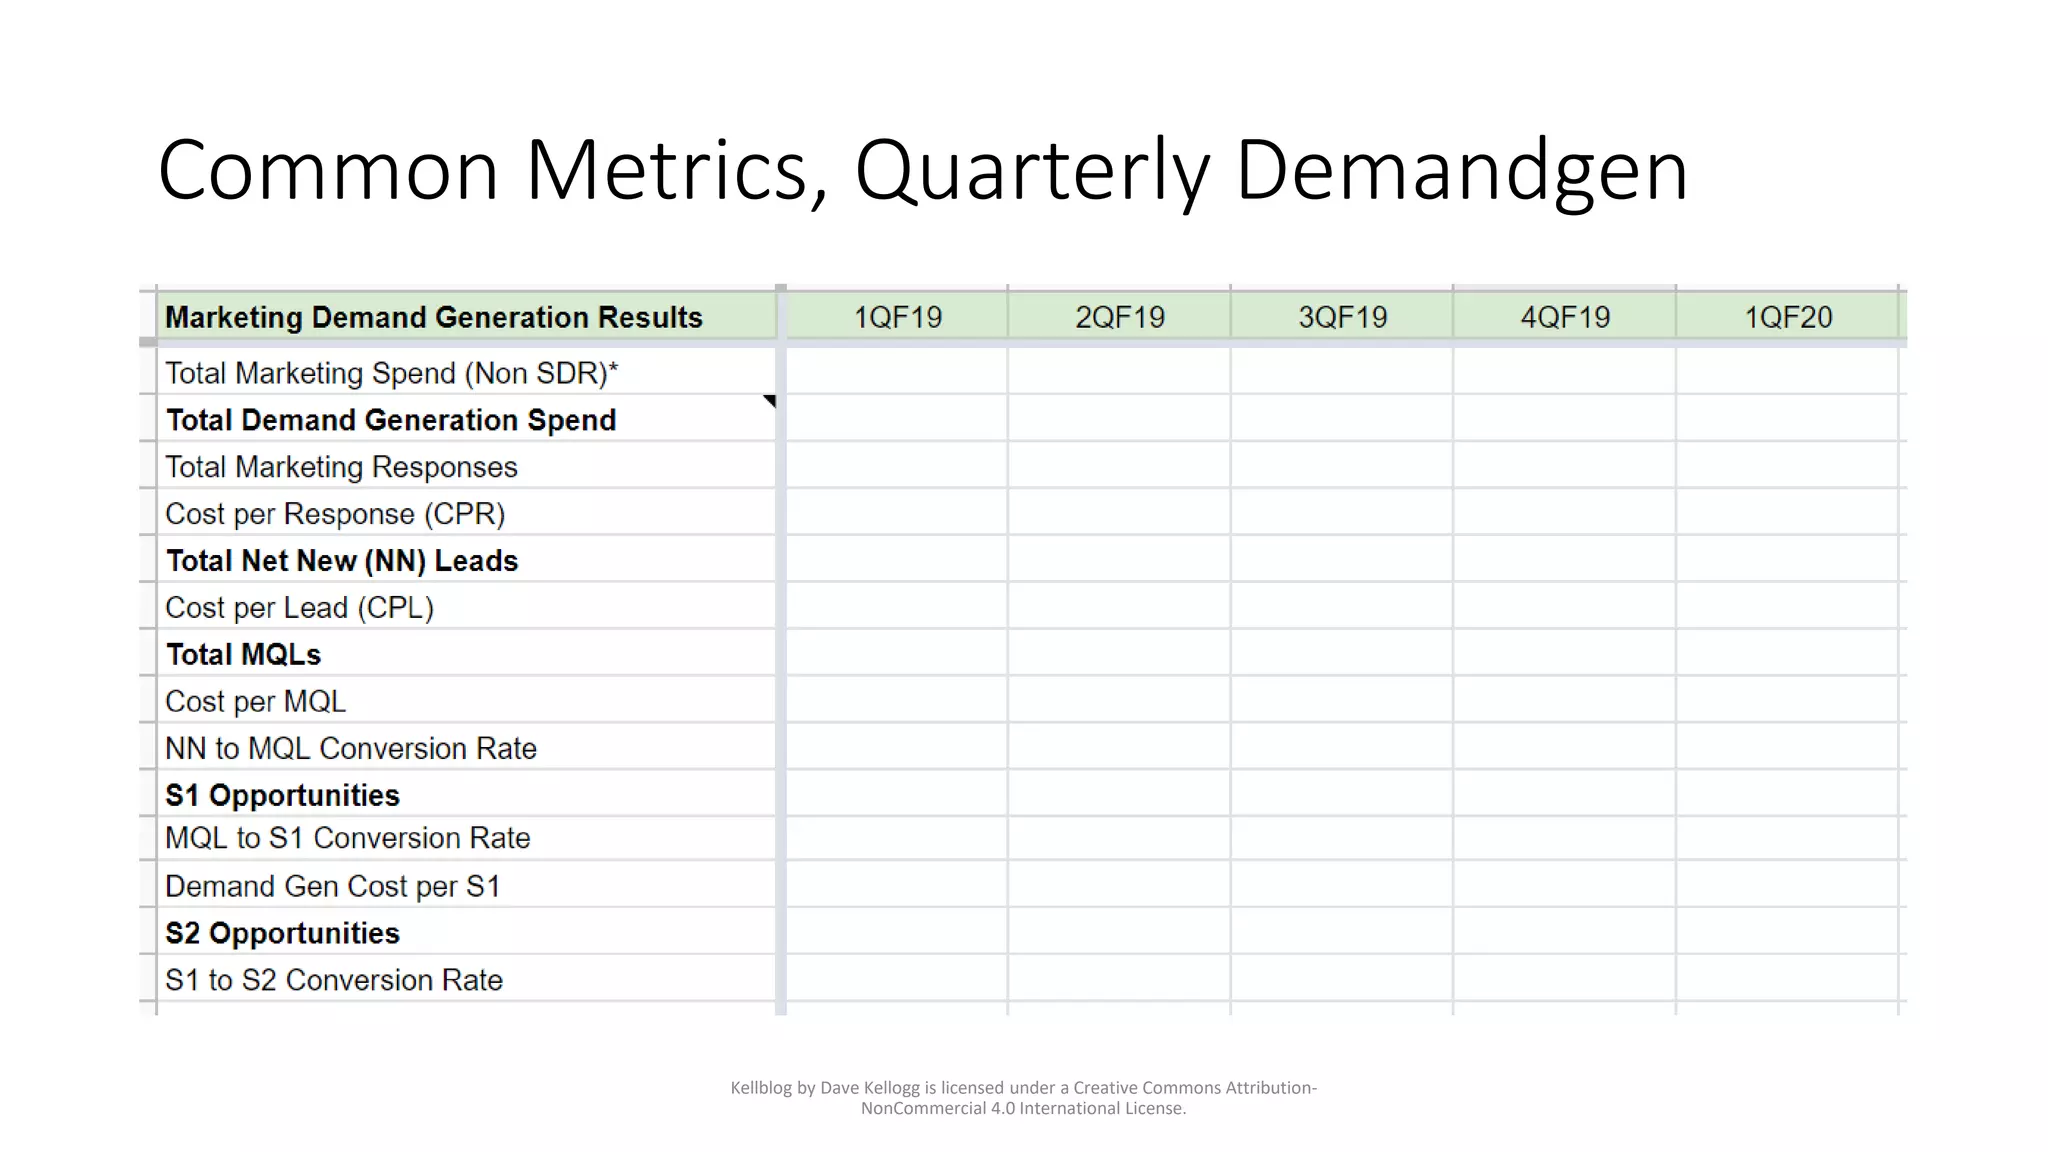Image resolution: width=2048 pixels, height=1152 pixels.
Task: Click the 'S1 to S2 Conversion Rate' row label
Action: [x=333, y=980]
